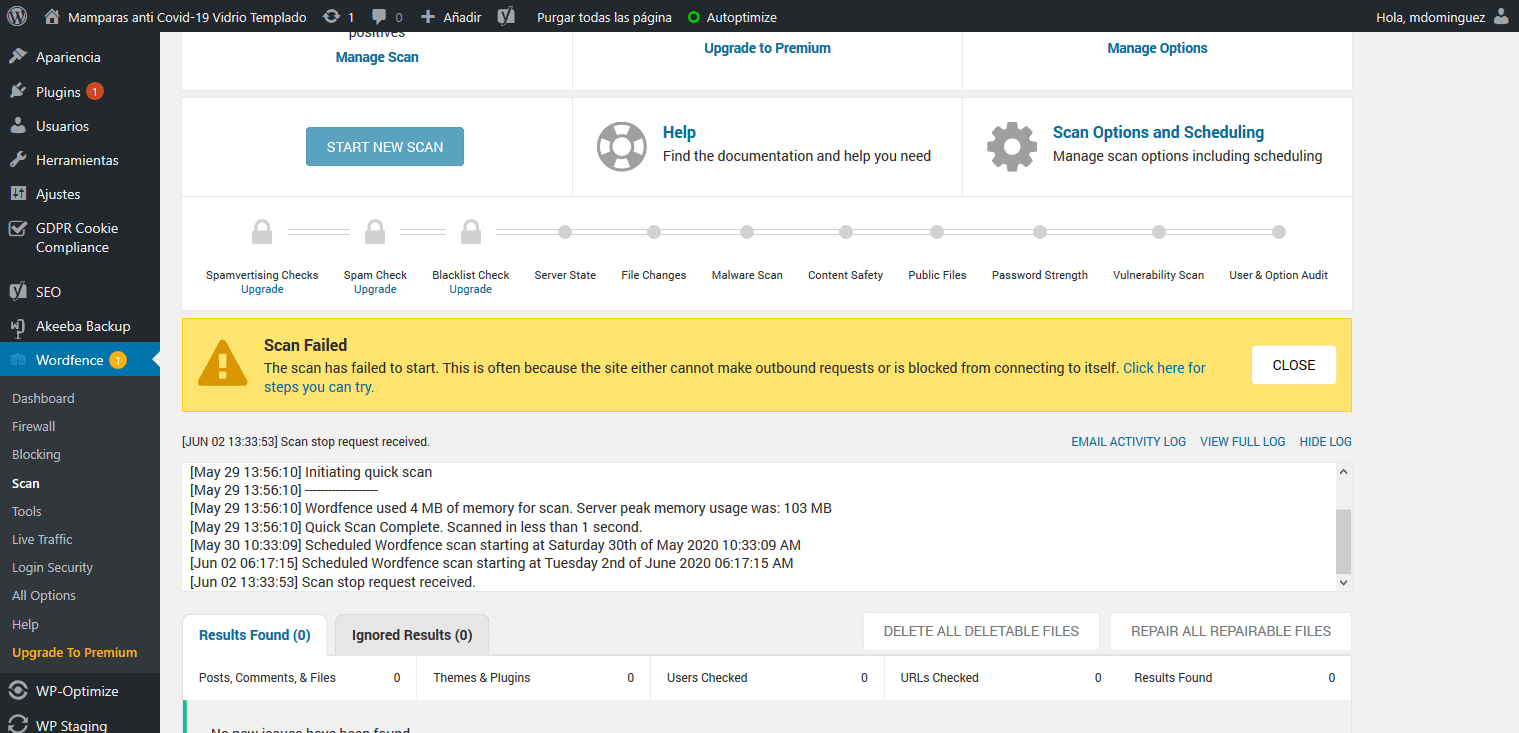The image size is (1519, 733).
Task: Click the Plugins plug icon
Action: pos(18,91)
